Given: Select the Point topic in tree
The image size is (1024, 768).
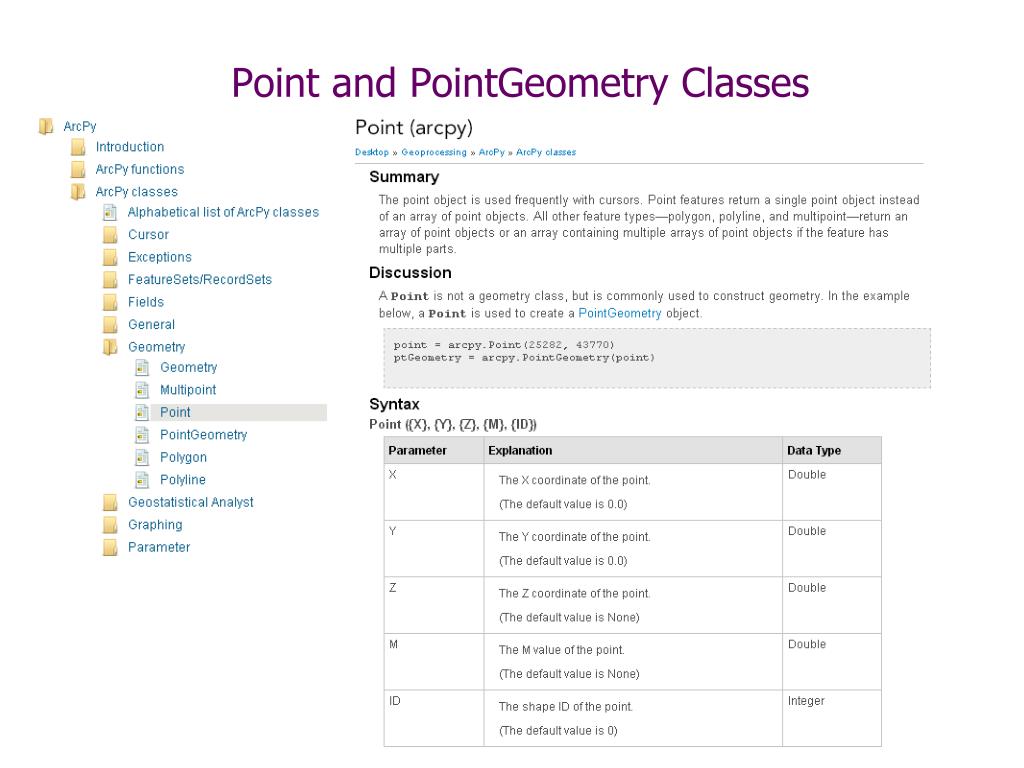Looking at the screenshot, I should click(x=175, y=413).
